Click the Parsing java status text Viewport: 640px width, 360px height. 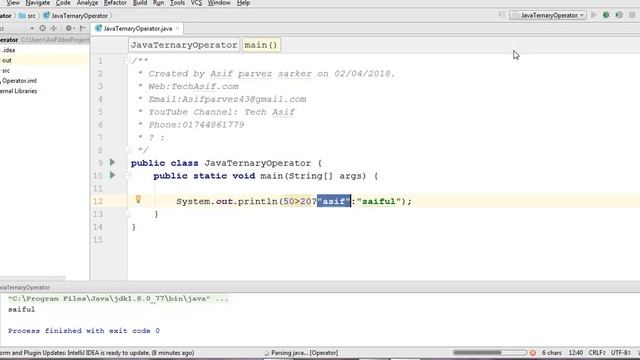(x=304, y=353)
